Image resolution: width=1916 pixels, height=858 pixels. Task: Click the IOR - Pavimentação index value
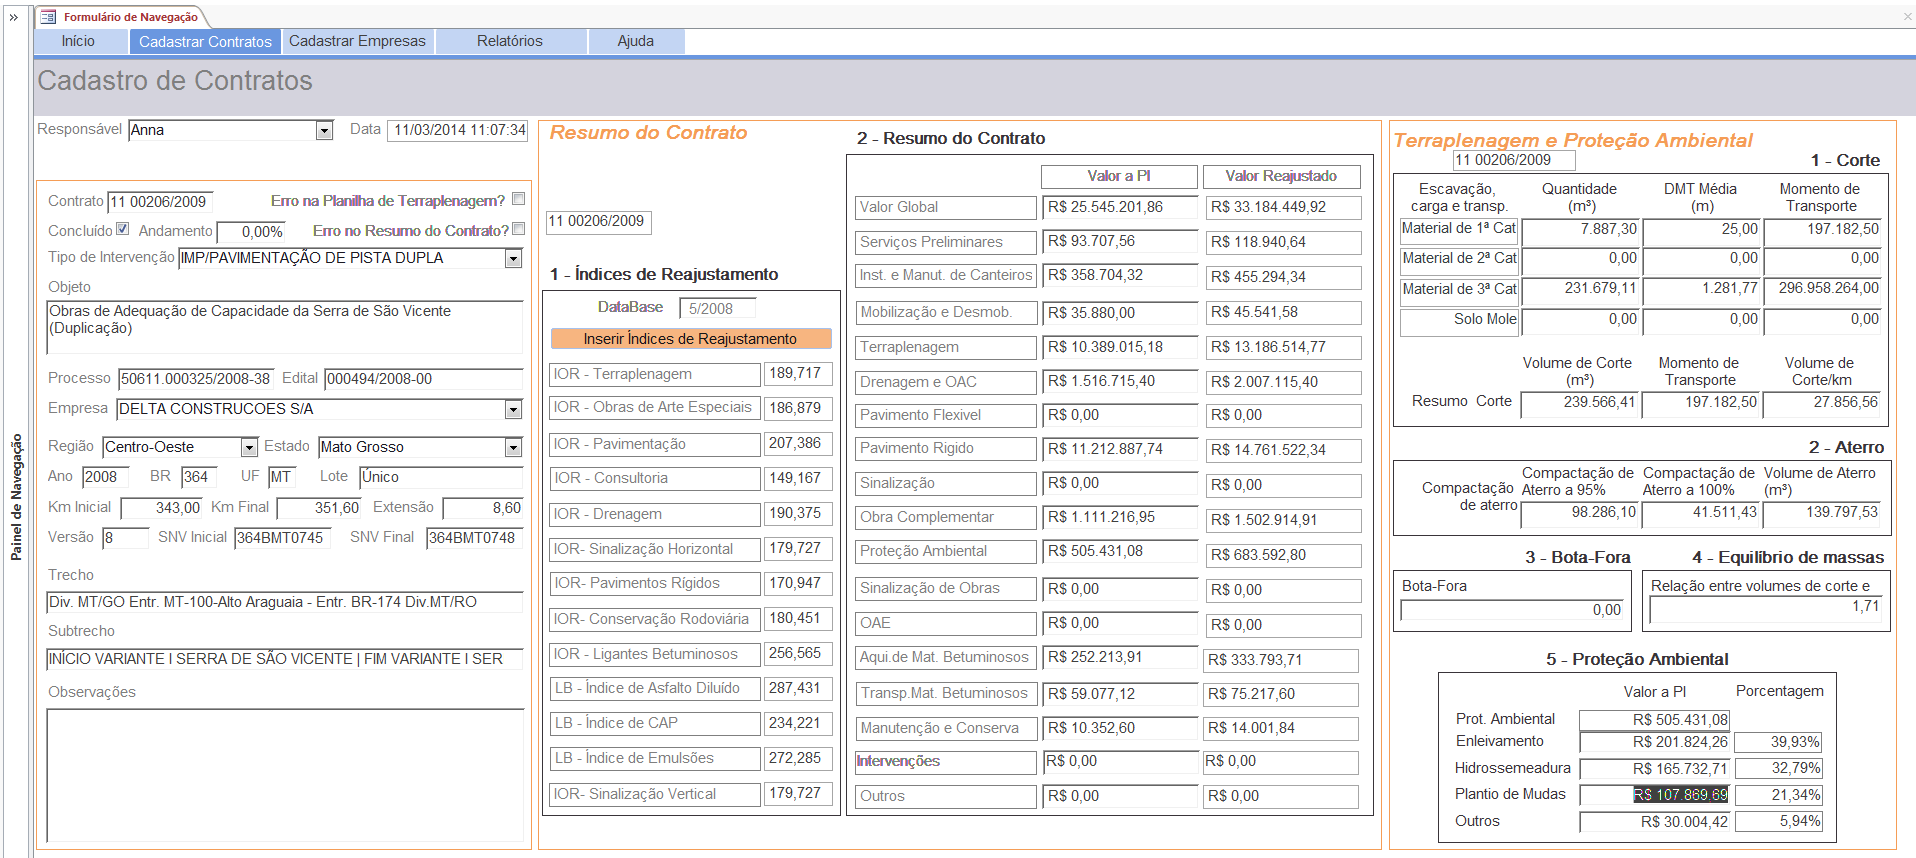(x=797, y=444)
